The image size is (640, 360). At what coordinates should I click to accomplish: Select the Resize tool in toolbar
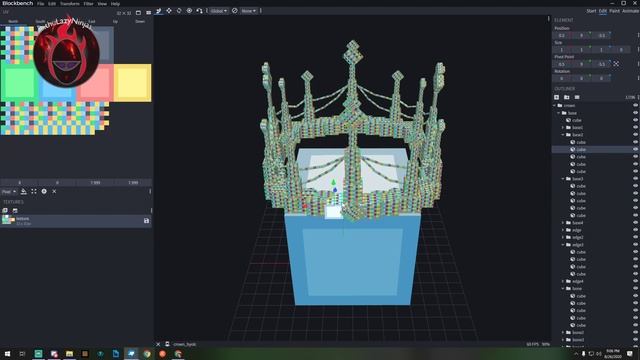(169, 11)
